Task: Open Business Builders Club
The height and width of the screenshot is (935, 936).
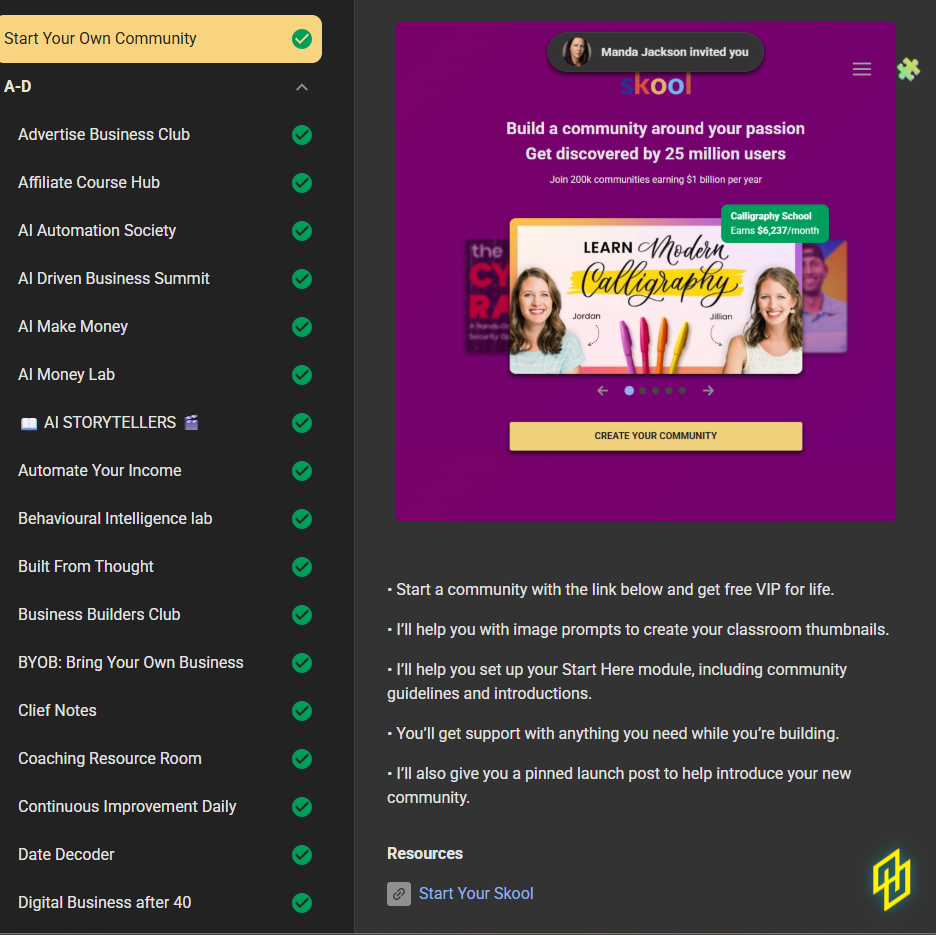Action: click(x=99, y=614)
